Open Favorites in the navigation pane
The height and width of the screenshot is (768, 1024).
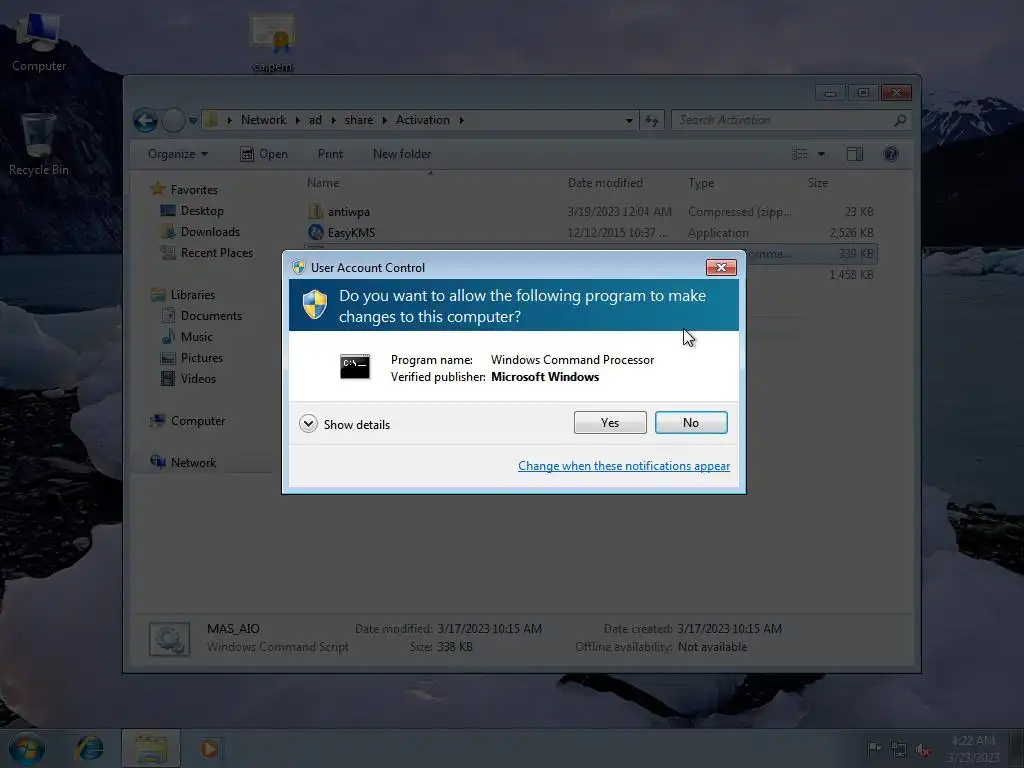(194, 189)
